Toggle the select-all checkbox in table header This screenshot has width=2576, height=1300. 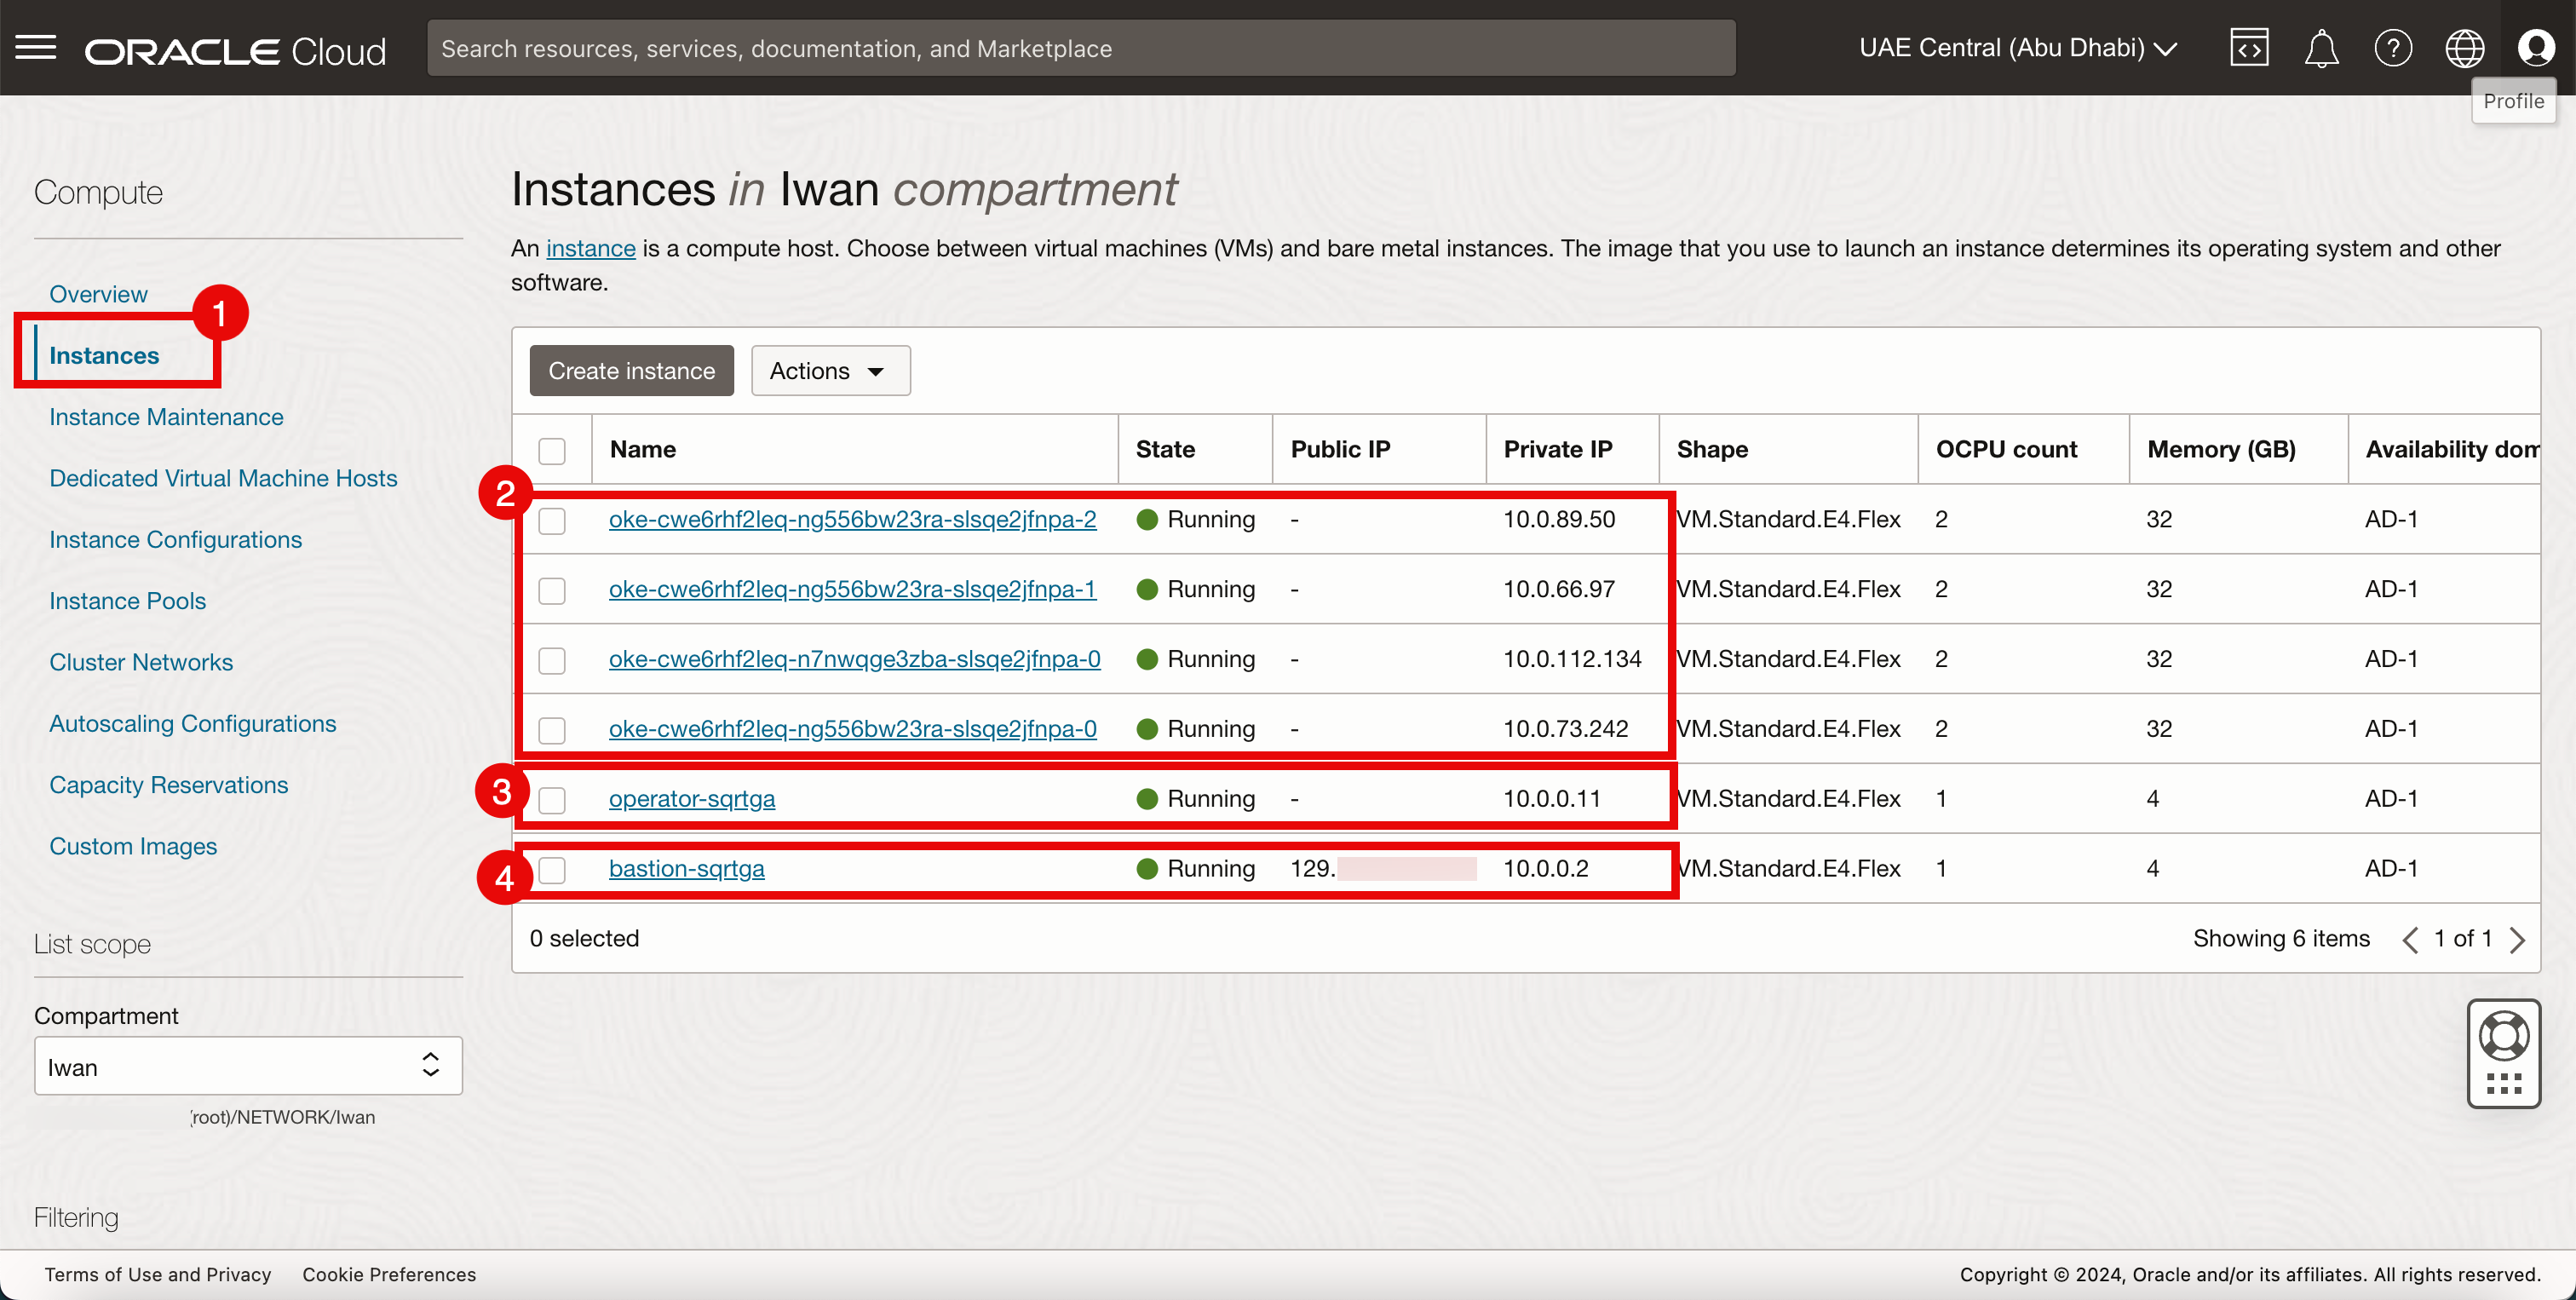(x=552, y=450)
